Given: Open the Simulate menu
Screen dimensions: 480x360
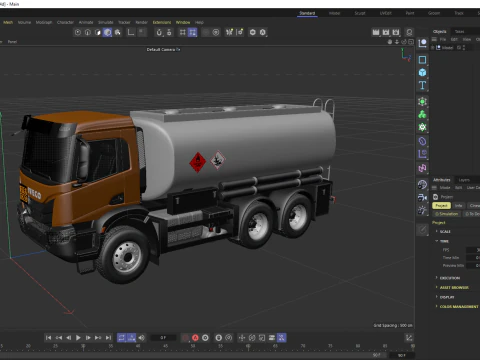Looking at the screenshot, I should pyautogui.click(x=106, y=22).
